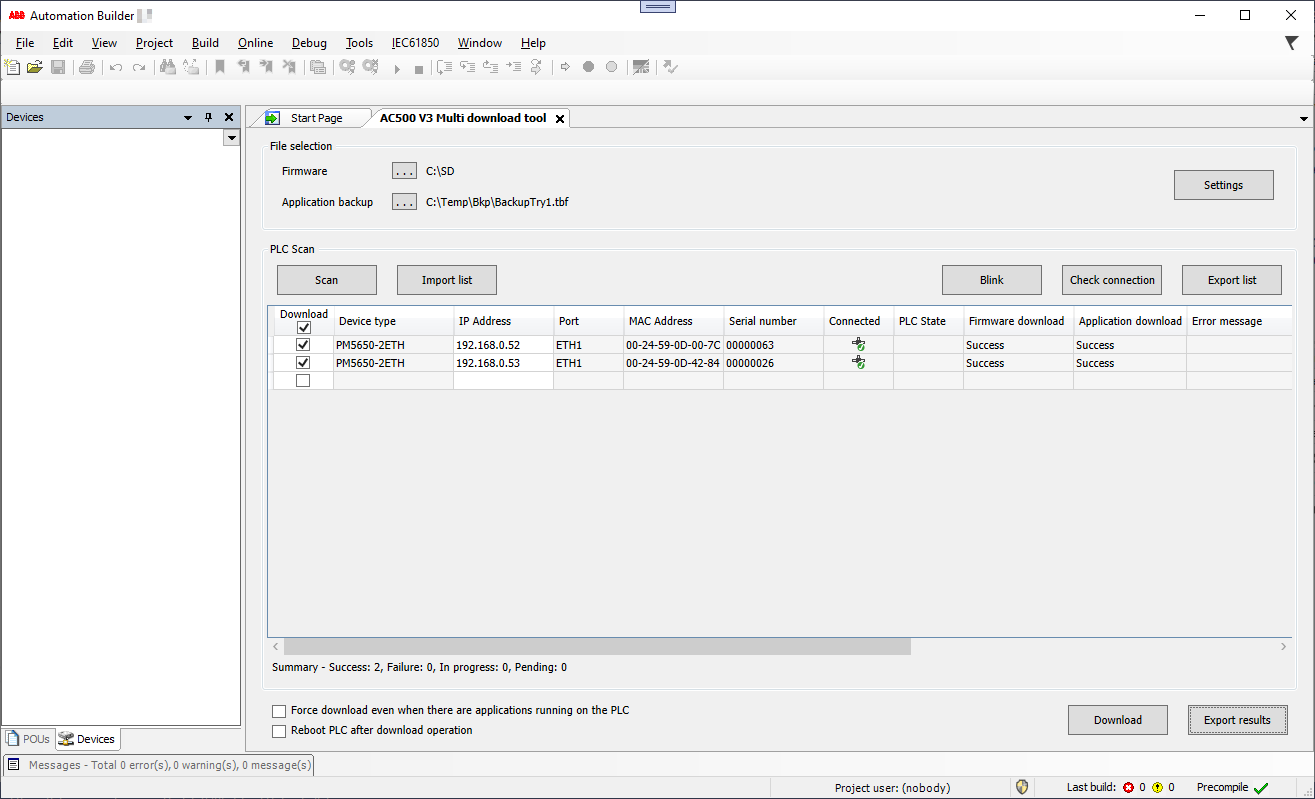Browse for Firmware folder with ... button

404,171
